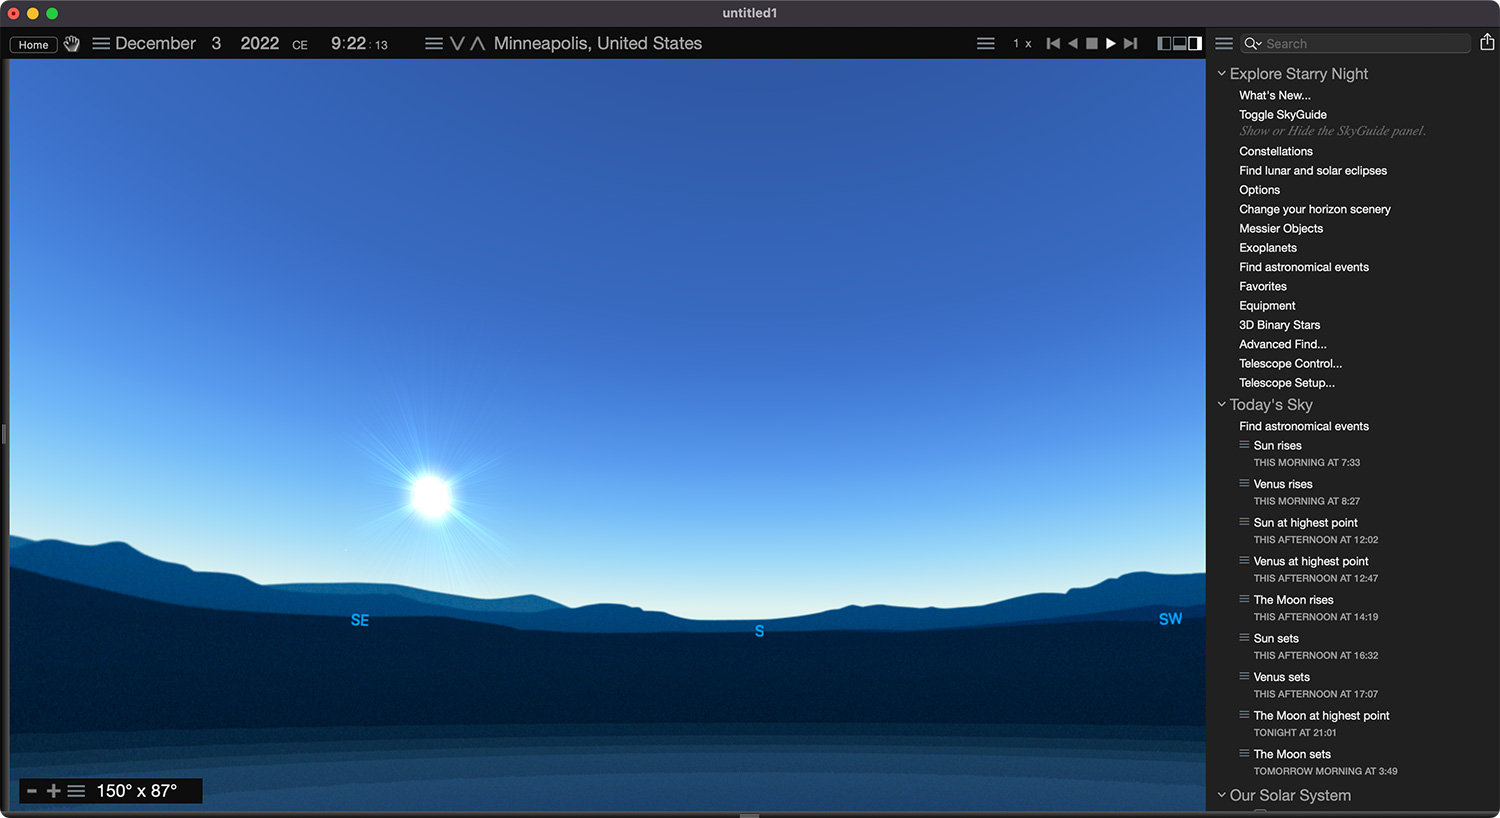Click the skip-to-end time-flow icon
Screen dimensions: 1500x818
click(1130, 43)
